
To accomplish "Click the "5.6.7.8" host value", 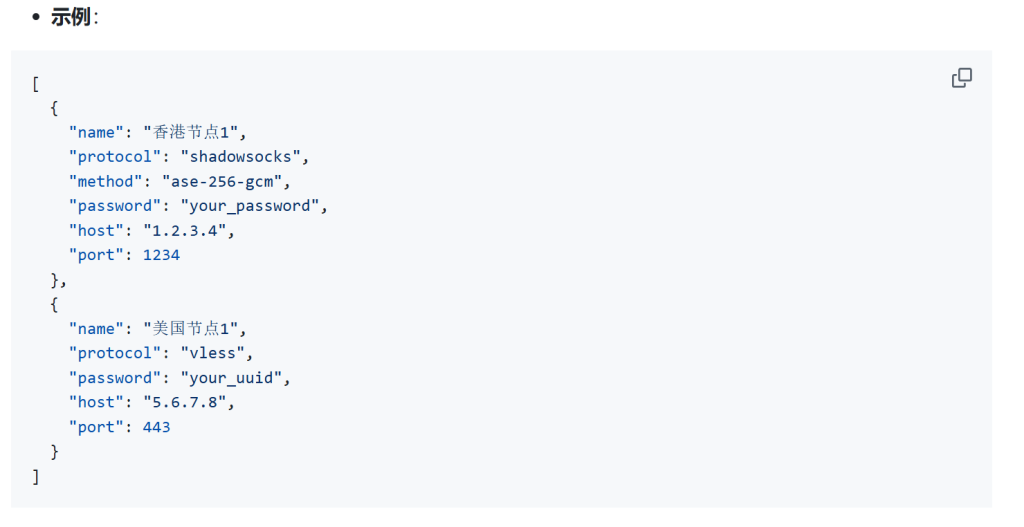I will tap(189, 402).
